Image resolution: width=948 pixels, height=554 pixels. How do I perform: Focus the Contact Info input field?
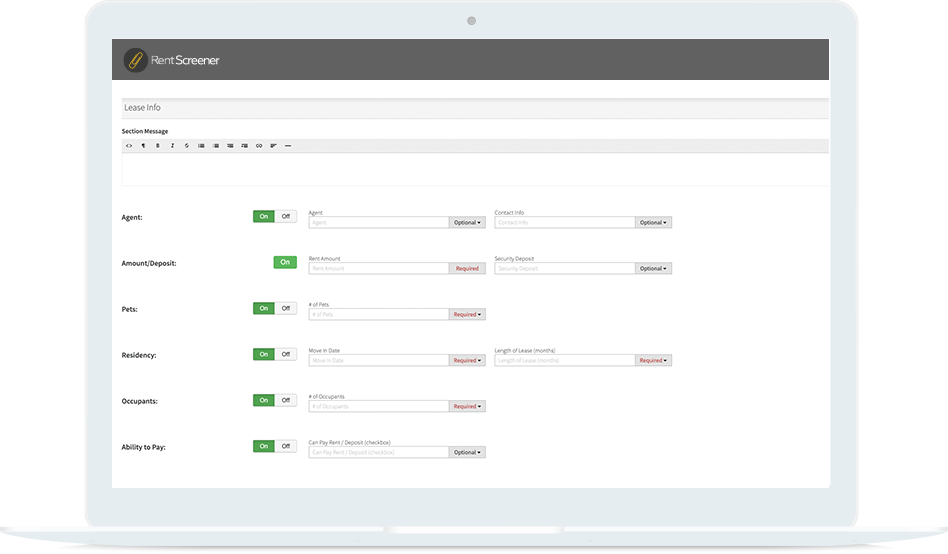click(x=565, y=223)
